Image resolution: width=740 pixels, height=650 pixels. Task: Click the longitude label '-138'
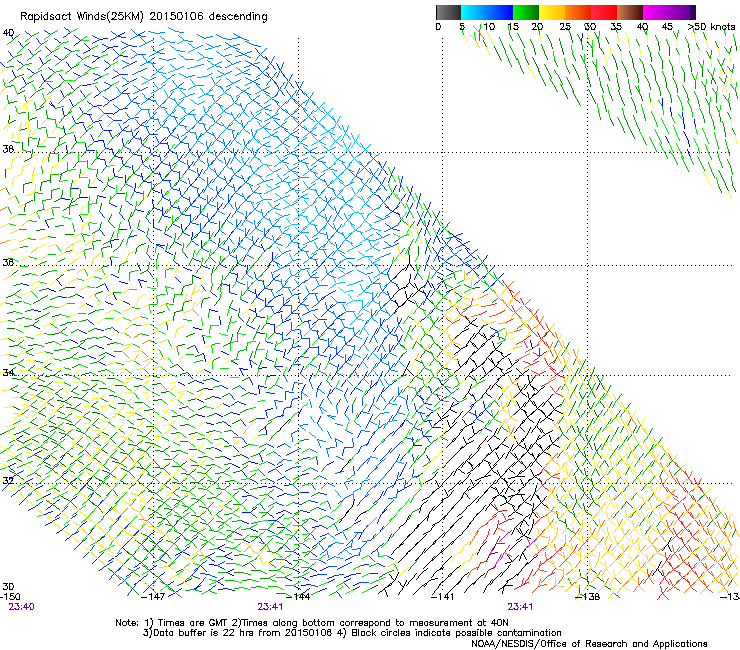pyautogui.click(x=588, y=596)
